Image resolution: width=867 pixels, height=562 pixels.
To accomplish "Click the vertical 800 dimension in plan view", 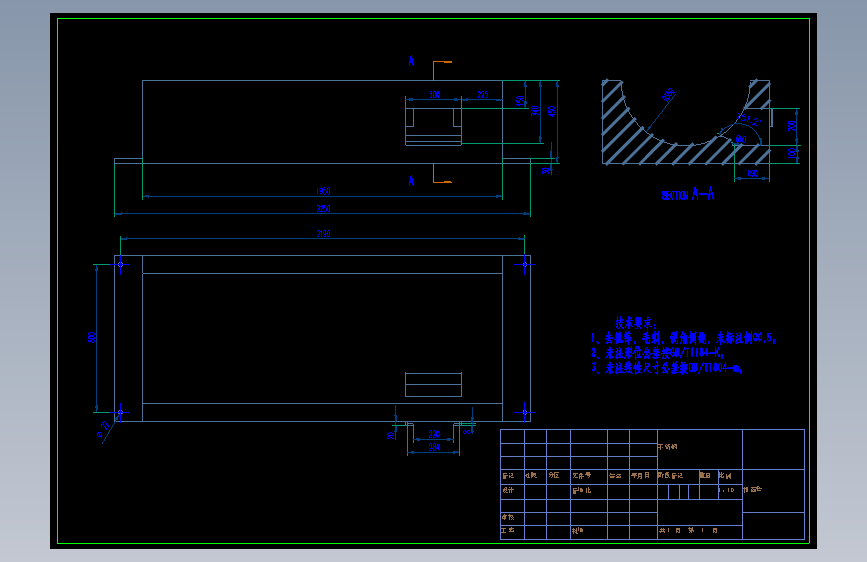I will tap(92, 337).
